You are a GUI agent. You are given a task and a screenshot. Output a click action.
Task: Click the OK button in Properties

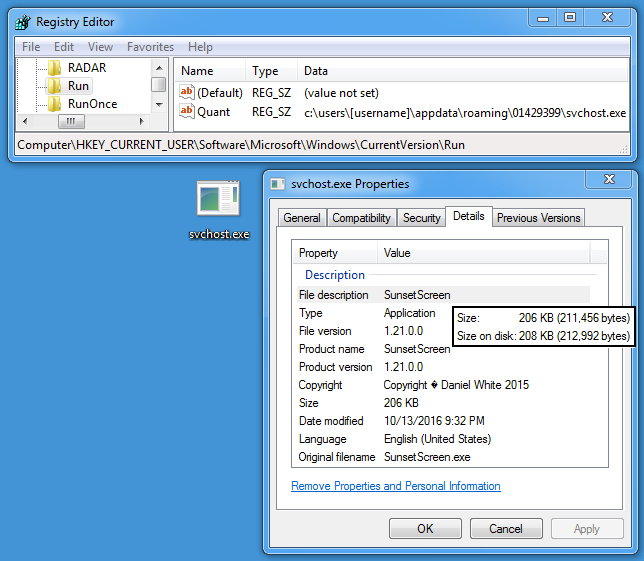(x=425, y=529)
